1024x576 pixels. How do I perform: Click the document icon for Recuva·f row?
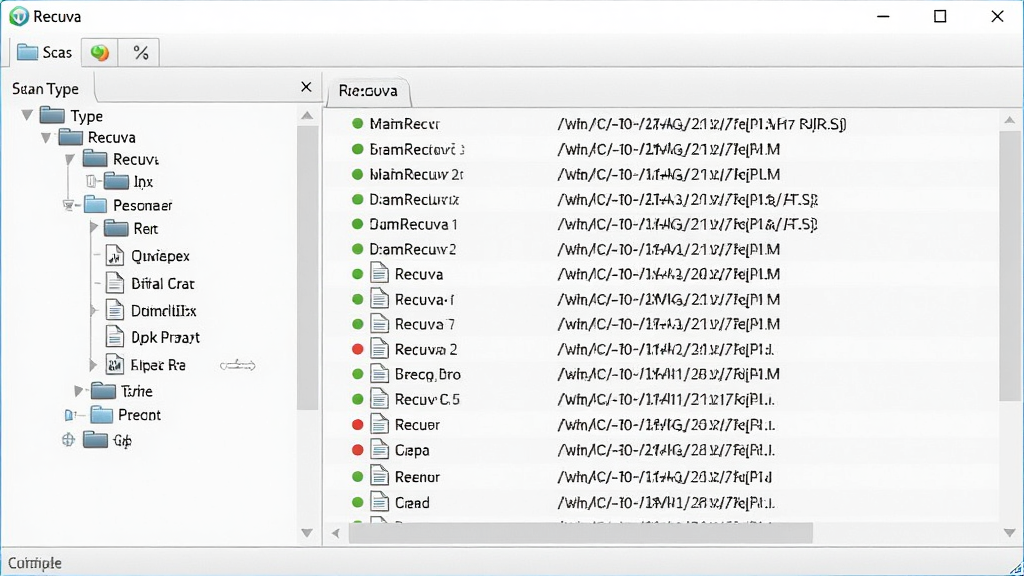click(x=379, y=298)
